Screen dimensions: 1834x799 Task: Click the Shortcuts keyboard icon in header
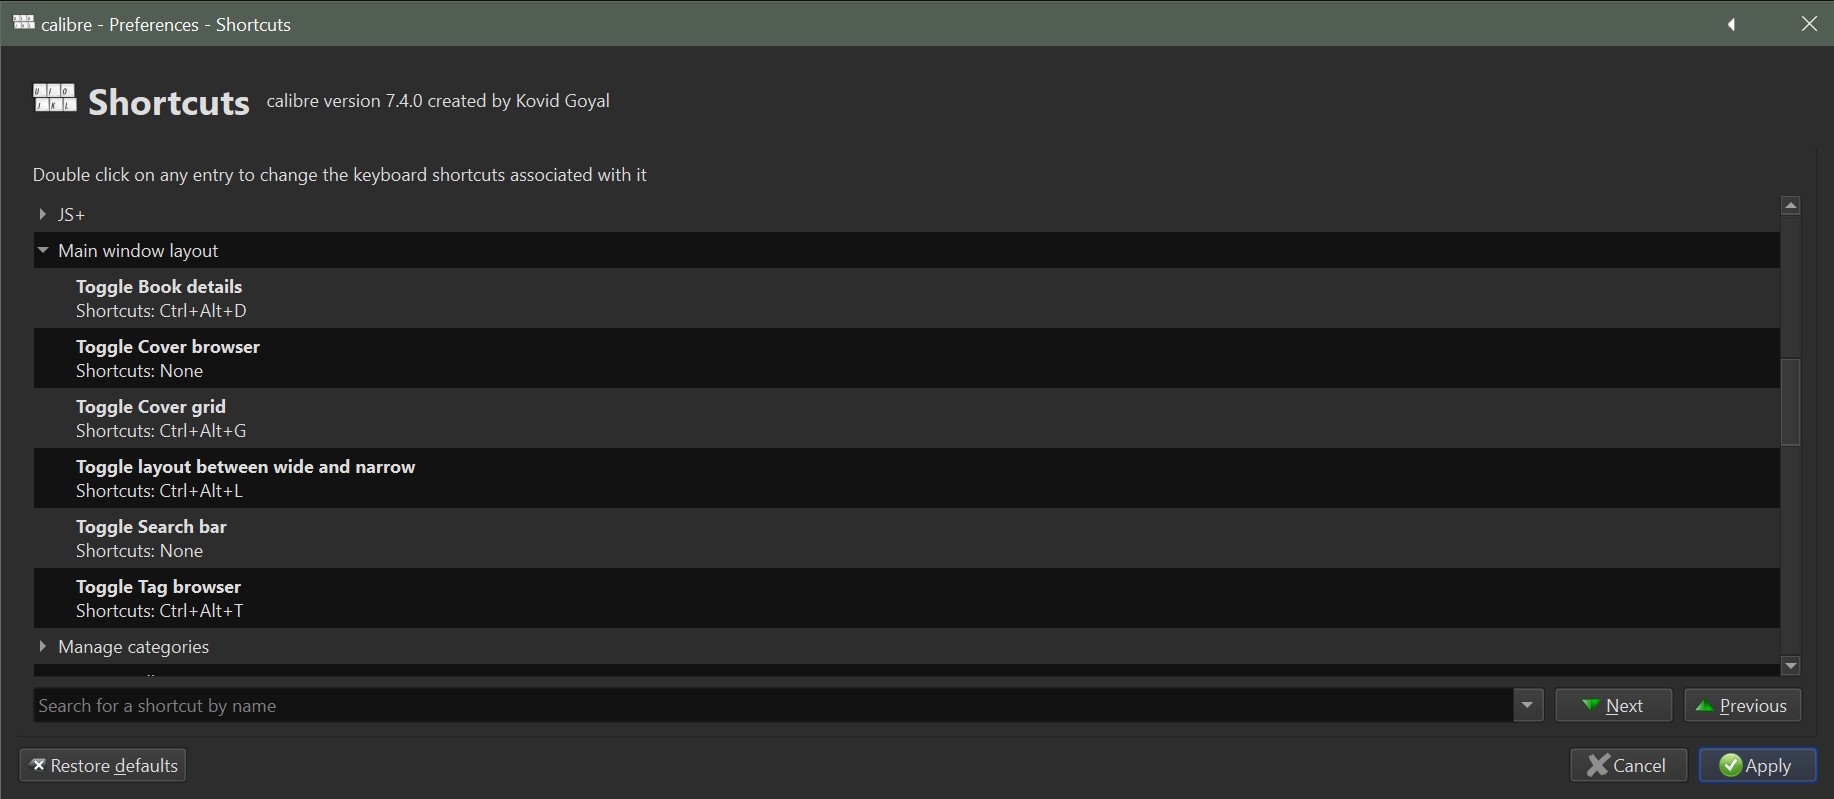55,98
